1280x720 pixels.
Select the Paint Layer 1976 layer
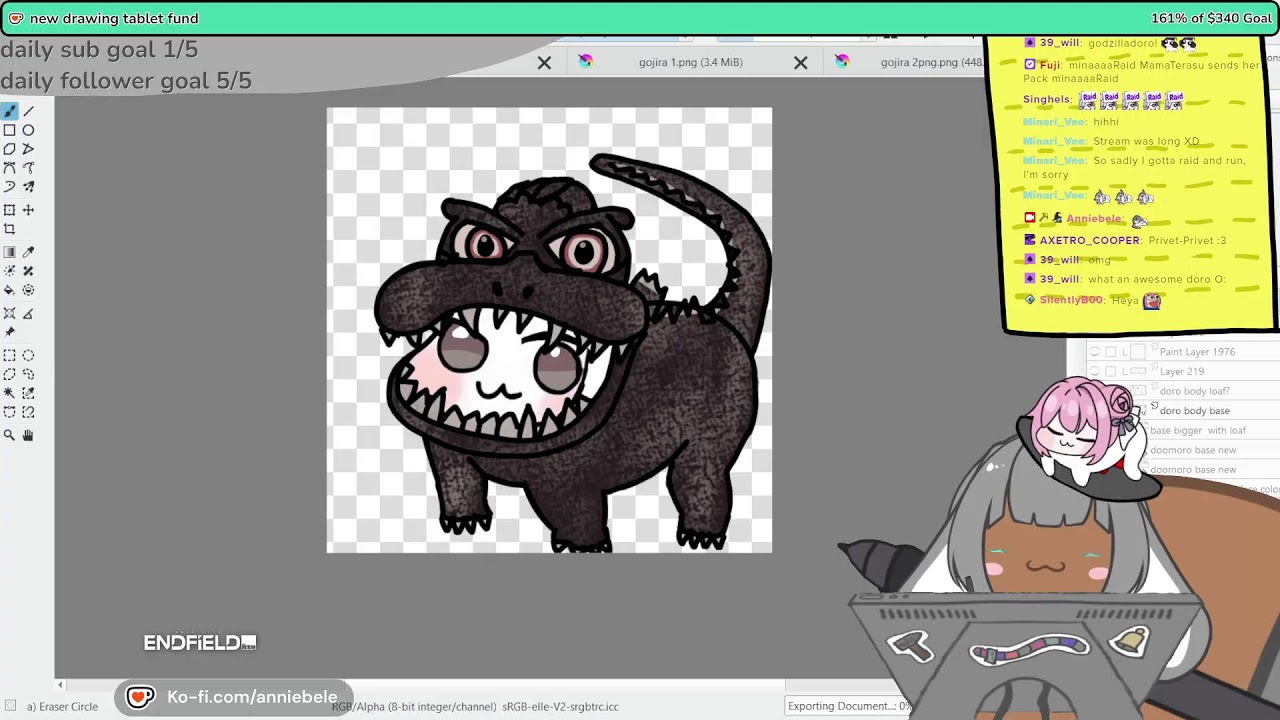tap(1197, 352)
